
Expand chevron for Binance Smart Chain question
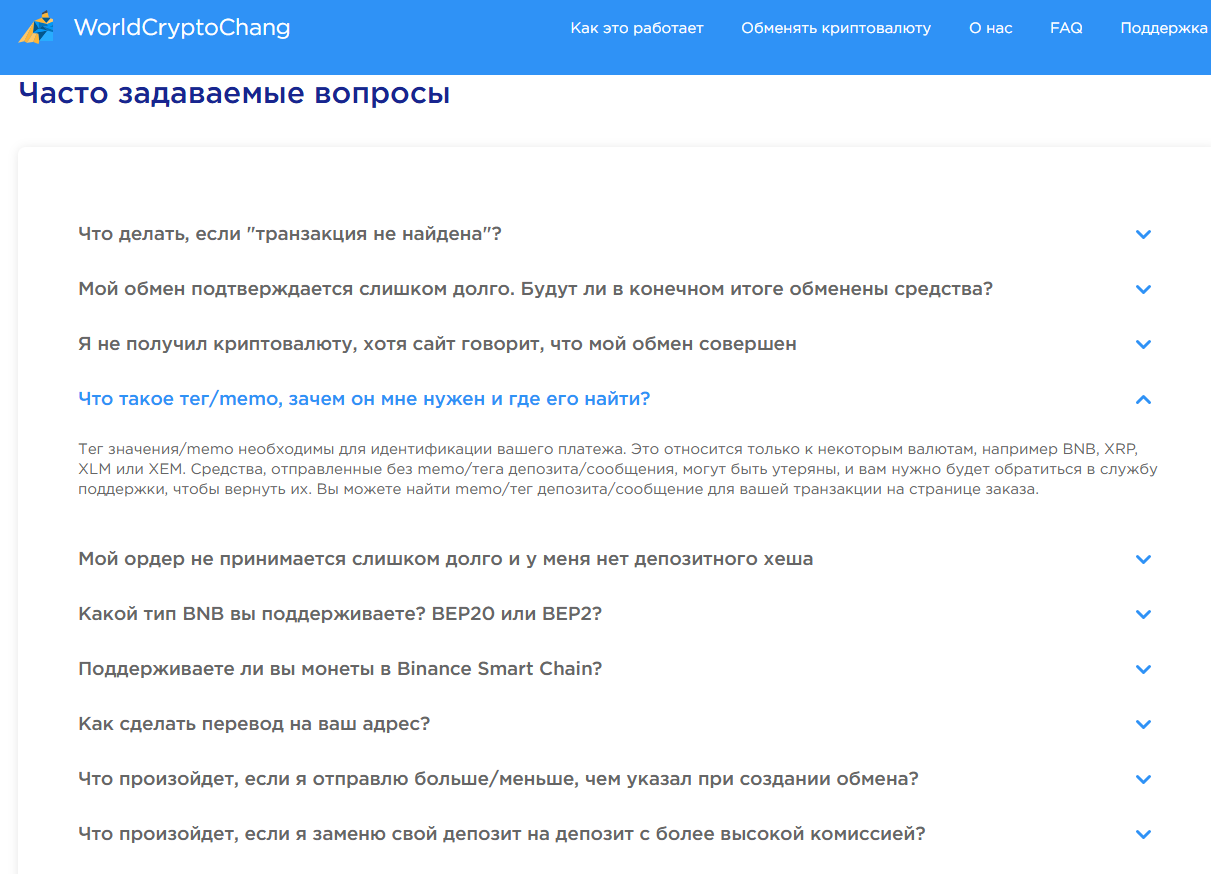pos(1144,670)
